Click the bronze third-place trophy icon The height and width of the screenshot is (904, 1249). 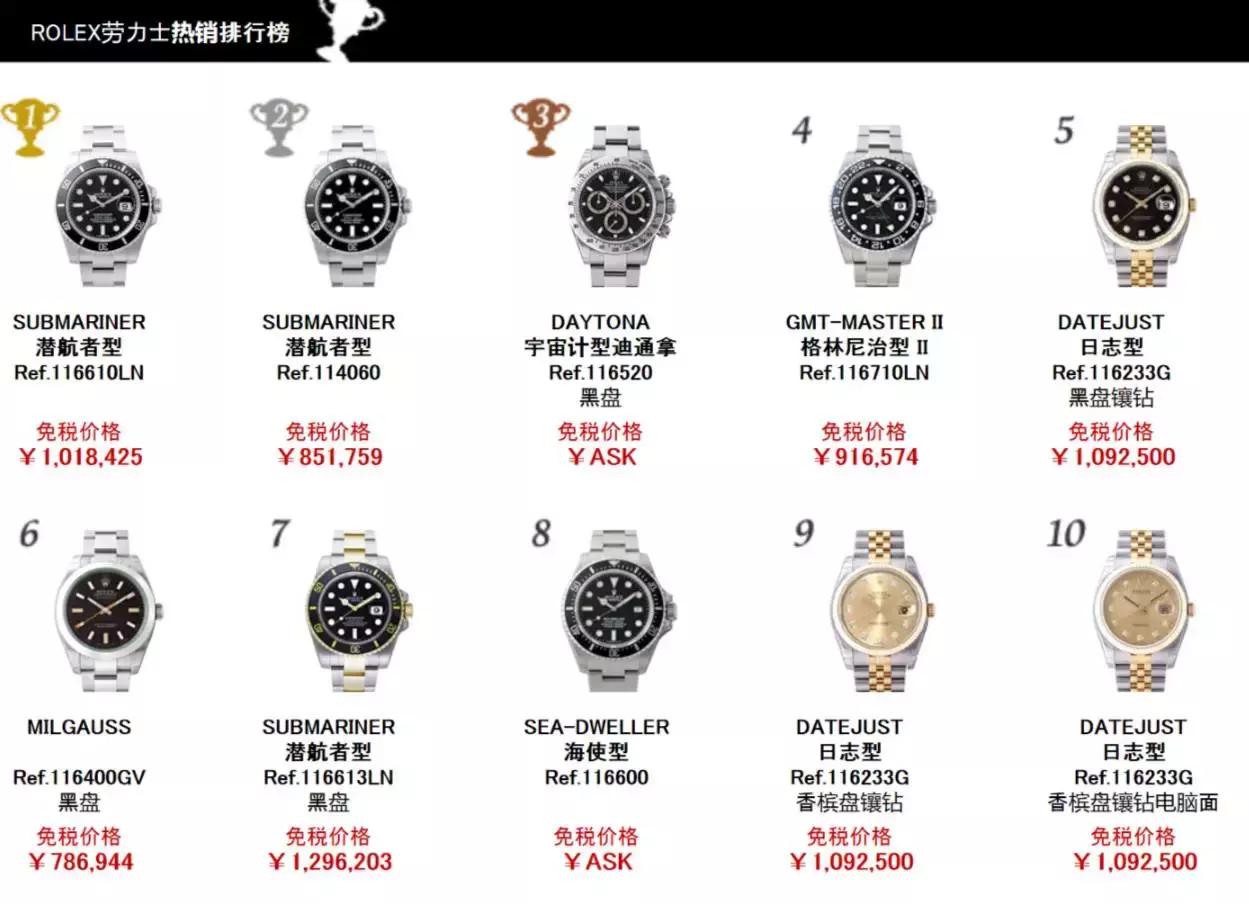tap(541, 126)
